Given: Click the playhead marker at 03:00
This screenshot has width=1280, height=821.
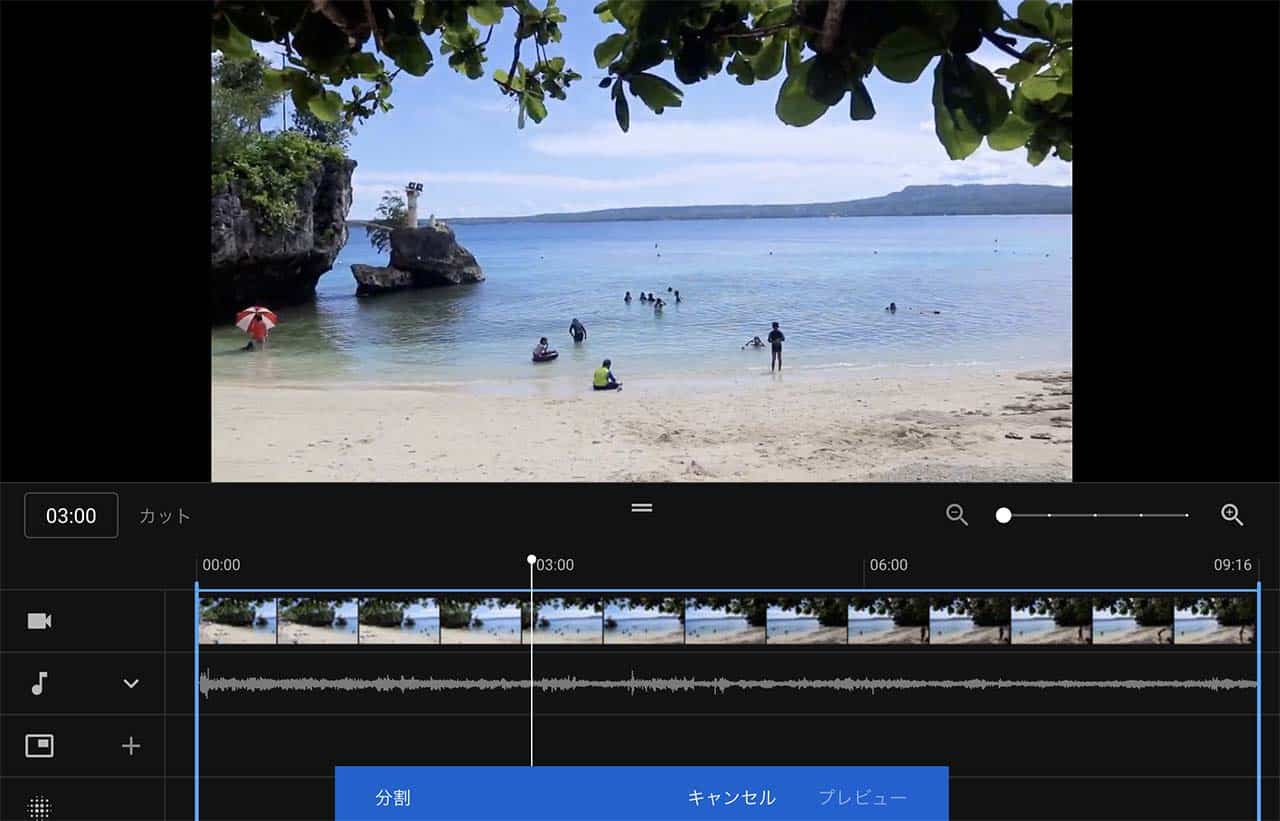Looking at the screenshot, I should click(531, 560).
